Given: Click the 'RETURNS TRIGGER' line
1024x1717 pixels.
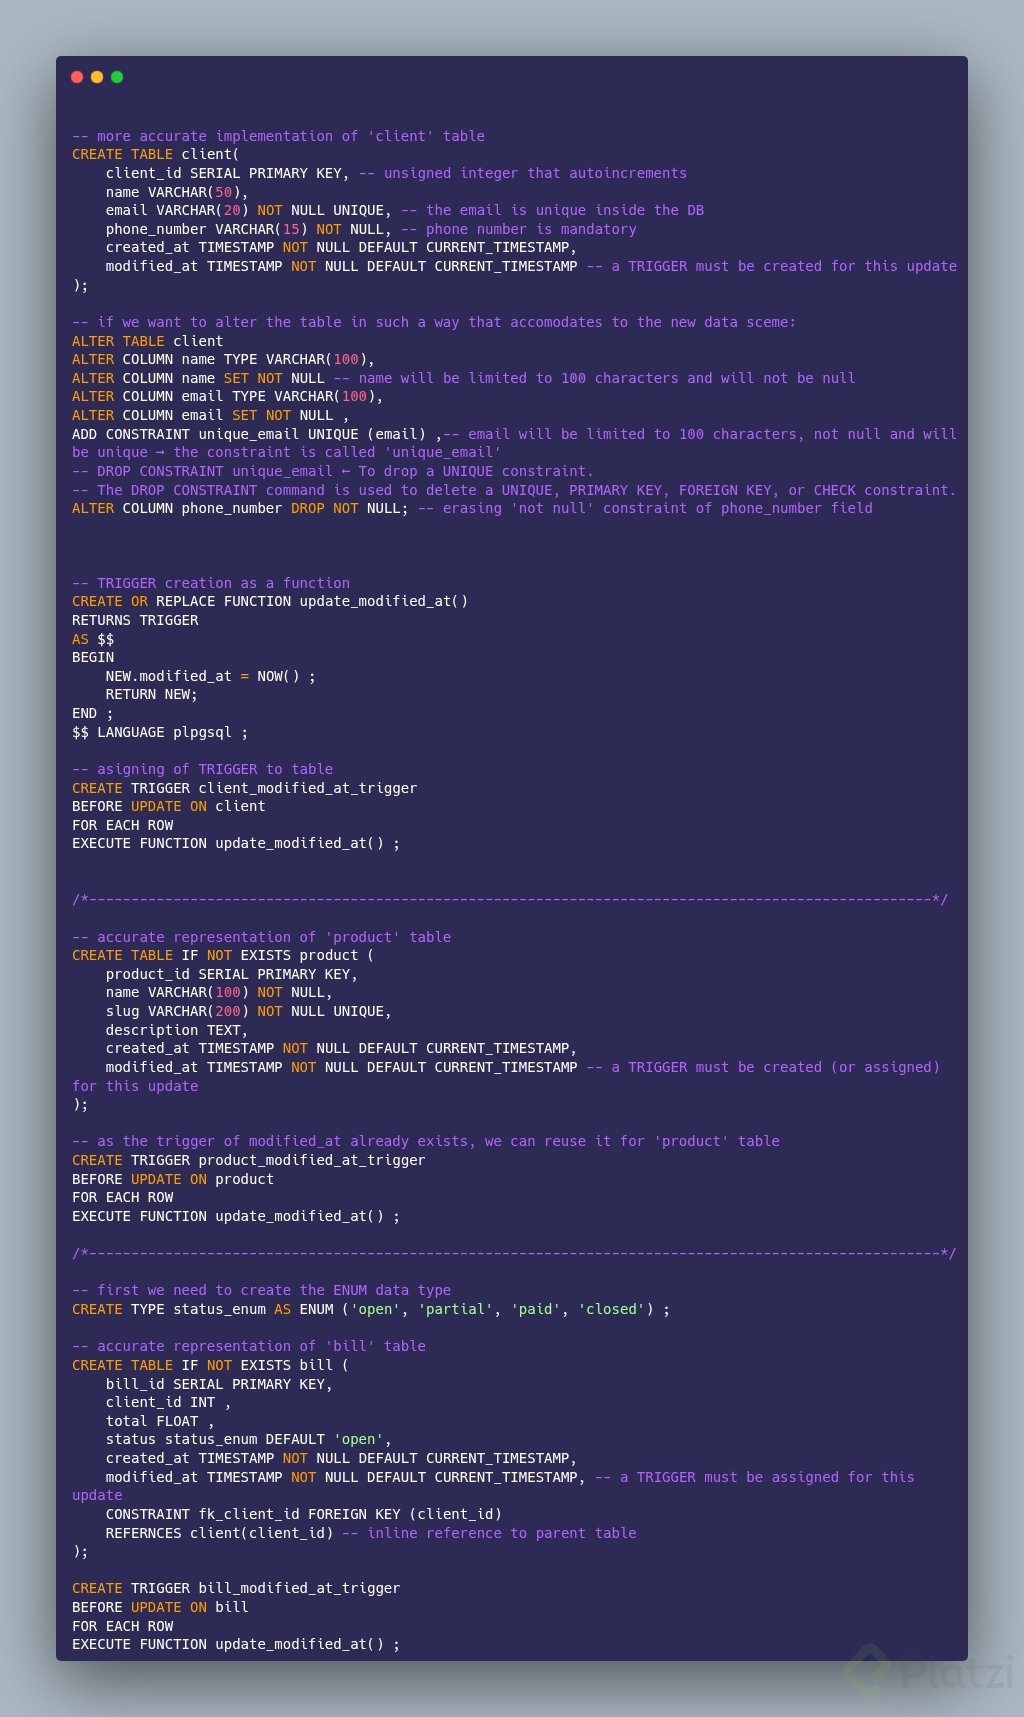Looking at the screenshot, I should [135, 620].
